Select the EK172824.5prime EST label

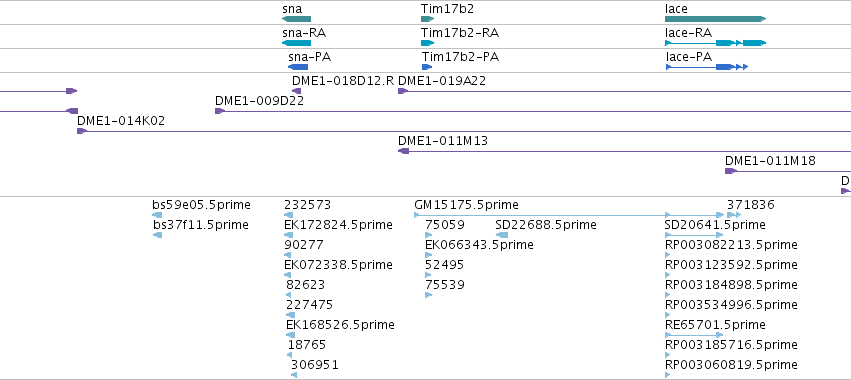(338, 225)
